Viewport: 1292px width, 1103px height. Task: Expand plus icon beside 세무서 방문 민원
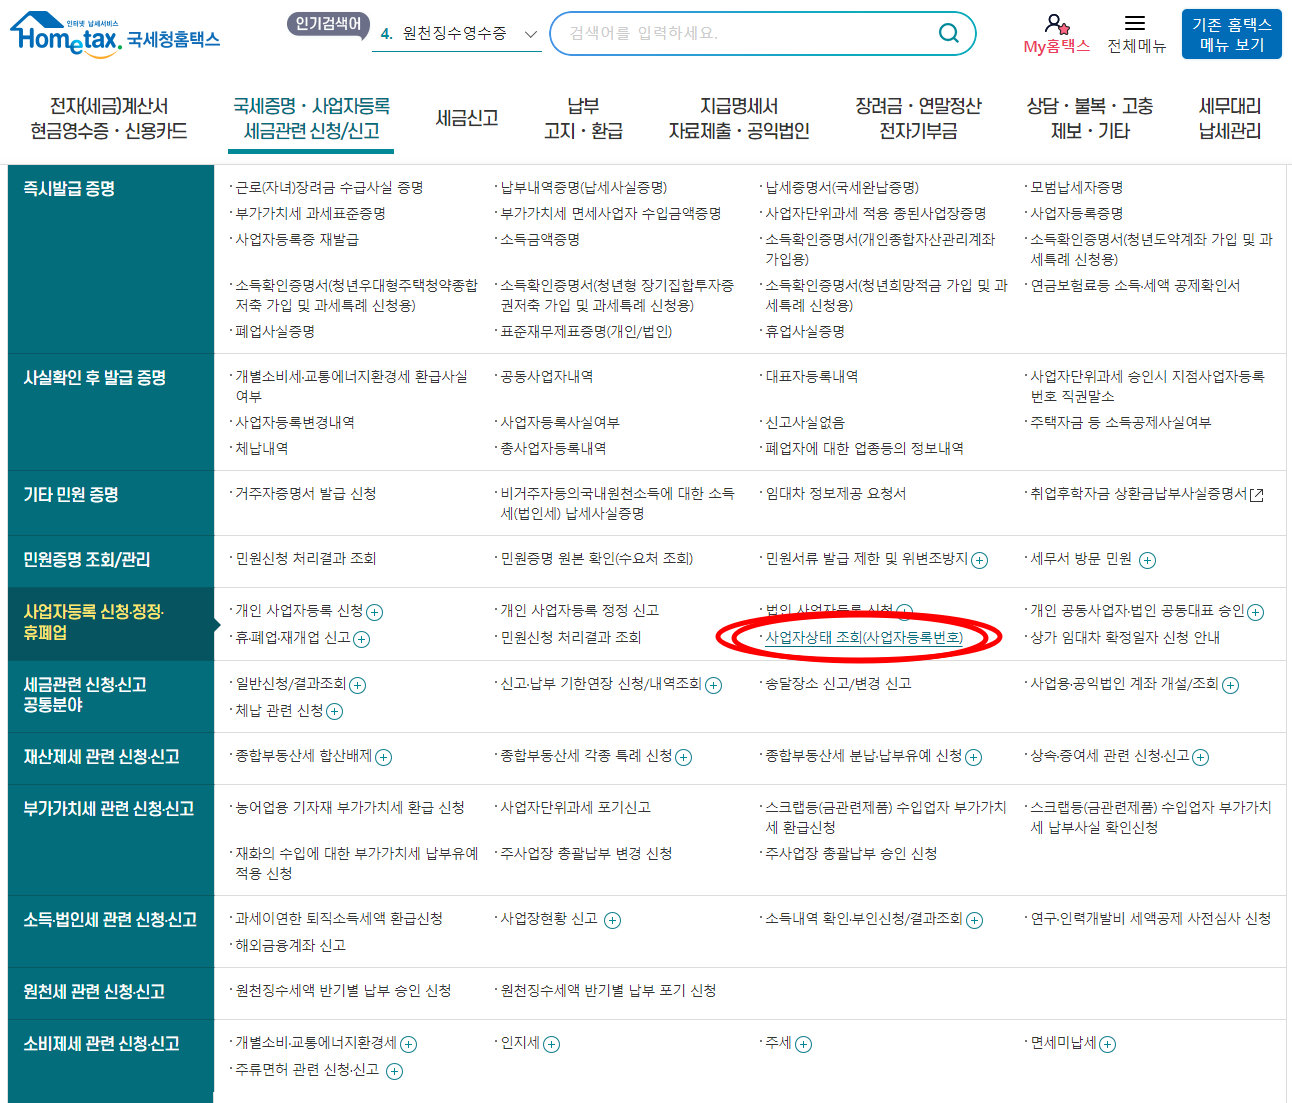coord(1148,560)
